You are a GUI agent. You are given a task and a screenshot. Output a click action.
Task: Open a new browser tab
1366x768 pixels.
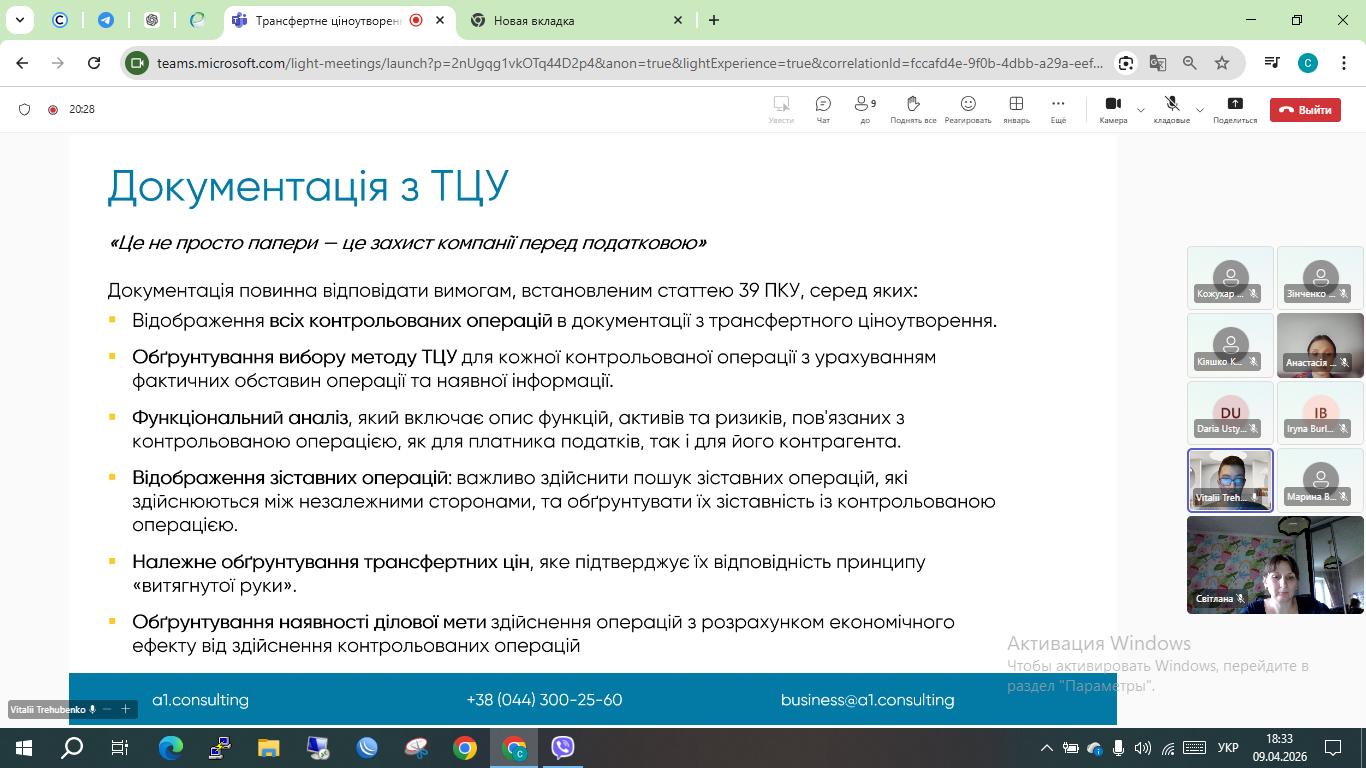point(713,20)
